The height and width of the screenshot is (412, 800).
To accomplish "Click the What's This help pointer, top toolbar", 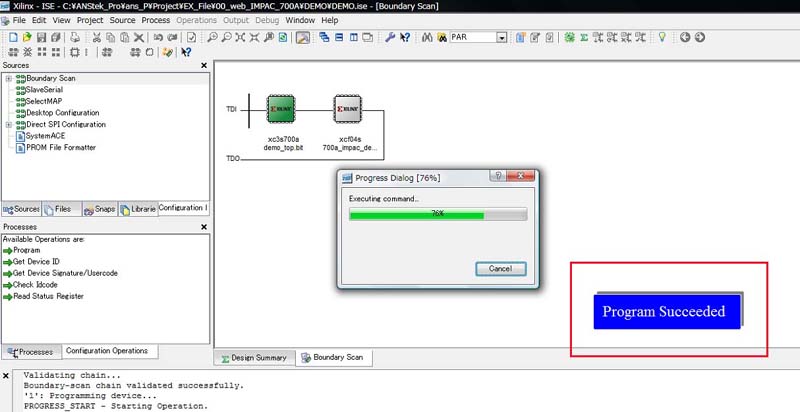I will point(405,37).
